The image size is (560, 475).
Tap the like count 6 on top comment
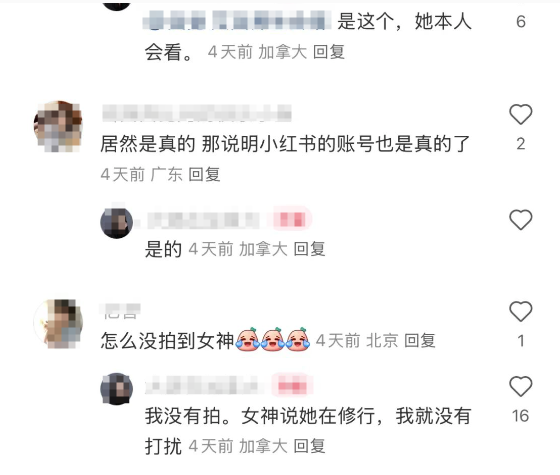point(521,22)
